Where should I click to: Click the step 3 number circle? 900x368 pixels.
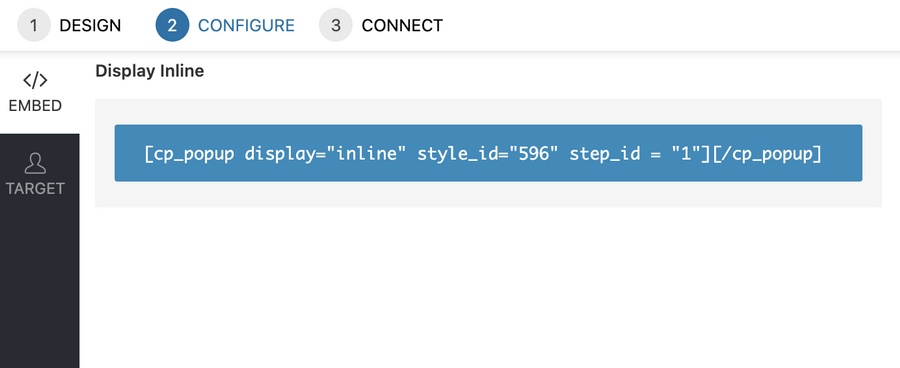click(x=336, y=25)
